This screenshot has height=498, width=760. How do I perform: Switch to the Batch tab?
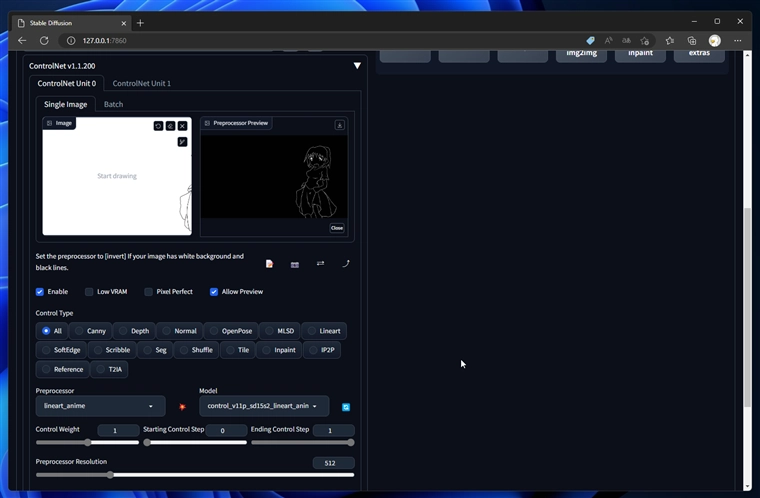click(113, 104)
